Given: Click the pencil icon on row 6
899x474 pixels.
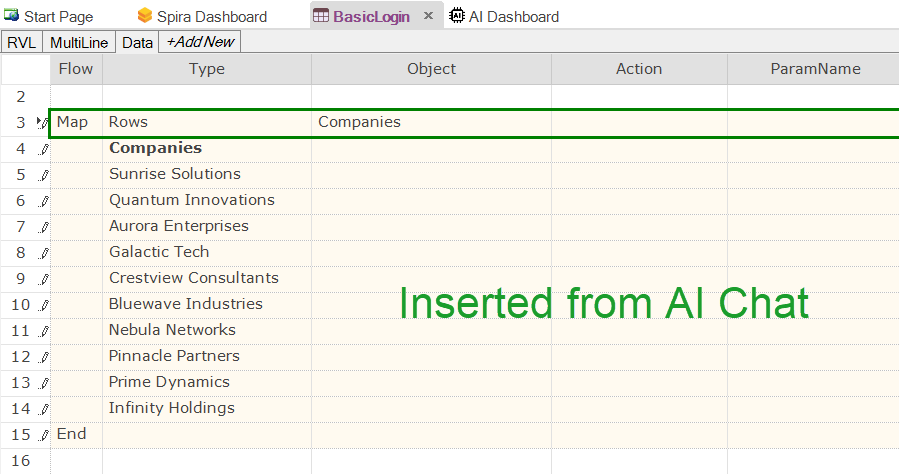Looking at the screenshot, I should click(43, 201).
